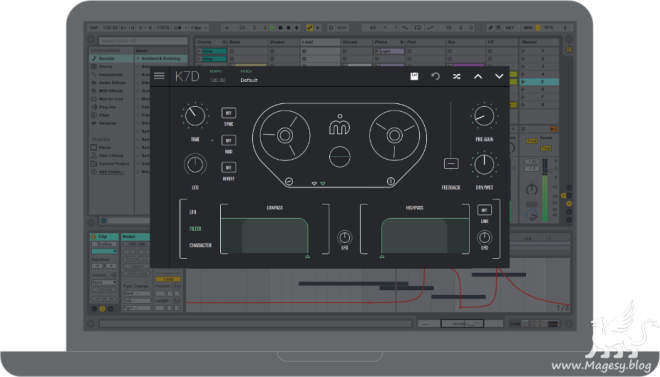Viewport: 660px width, 377px height.
Task: Load previous preset with up chevron
Action: (478, 77)
